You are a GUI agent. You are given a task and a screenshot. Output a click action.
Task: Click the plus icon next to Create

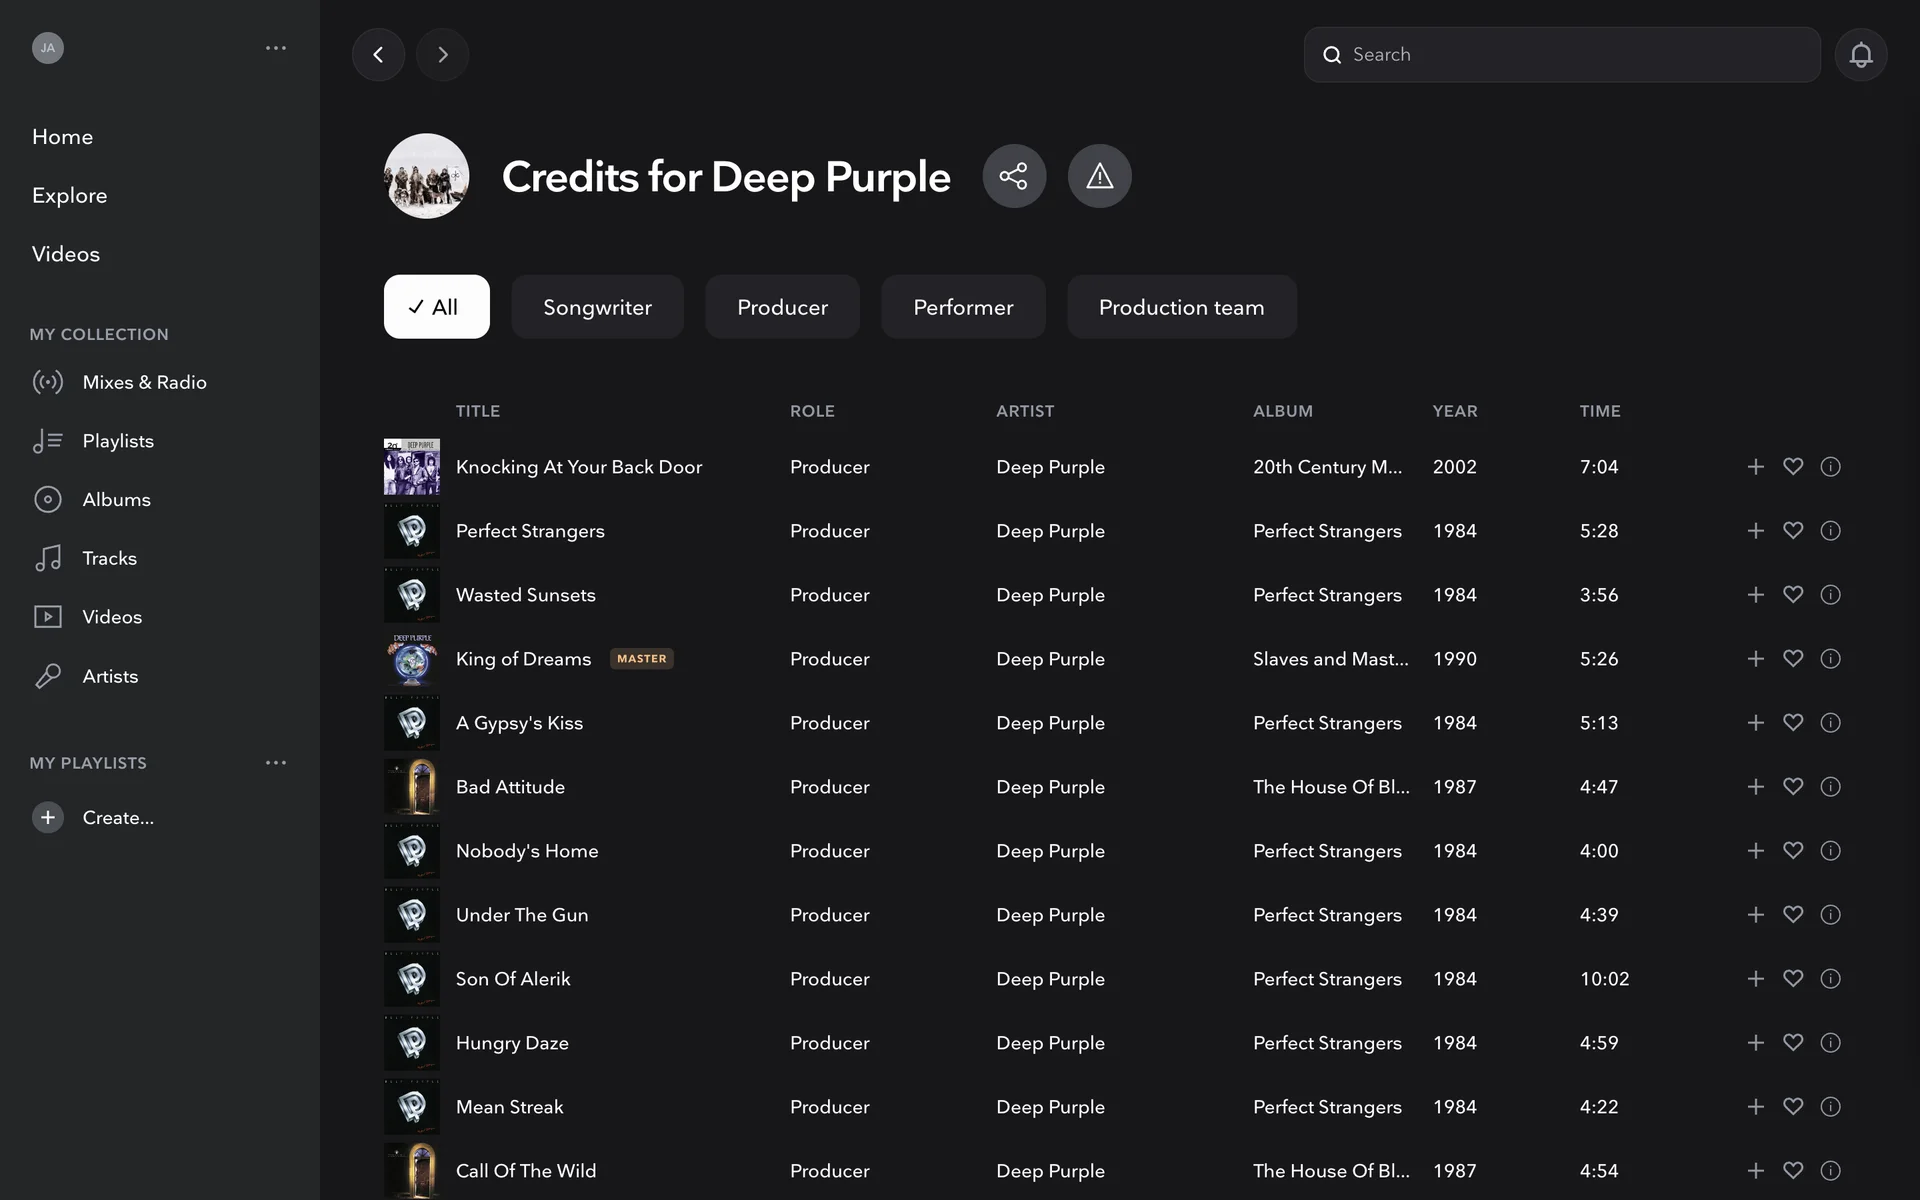coord(47,817)
